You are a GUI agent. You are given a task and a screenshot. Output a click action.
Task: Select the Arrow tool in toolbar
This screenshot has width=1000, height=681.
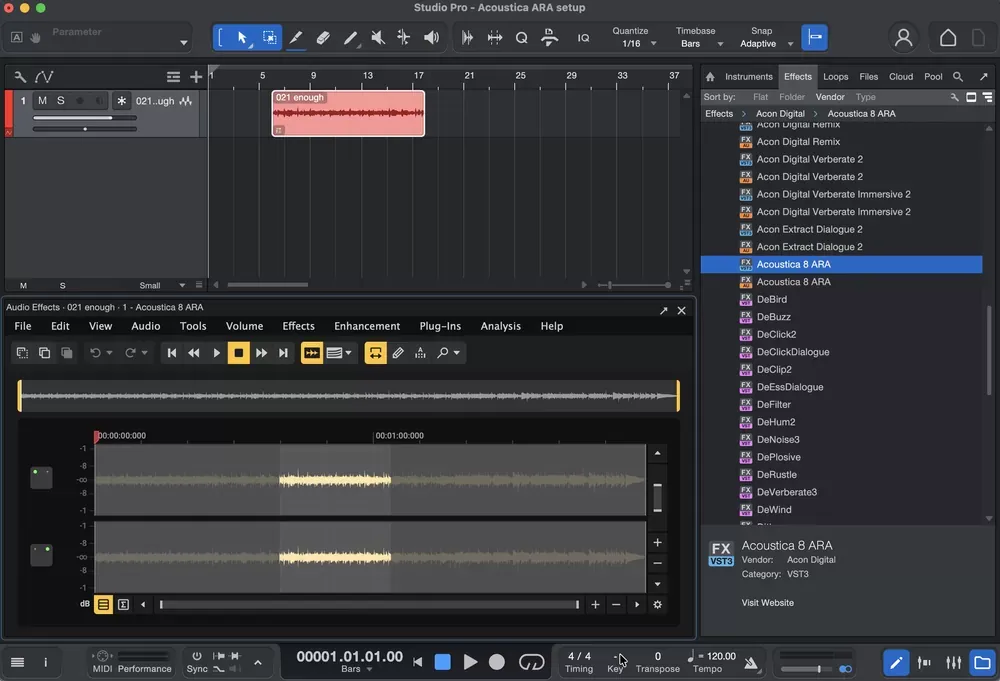click(242, 38)
